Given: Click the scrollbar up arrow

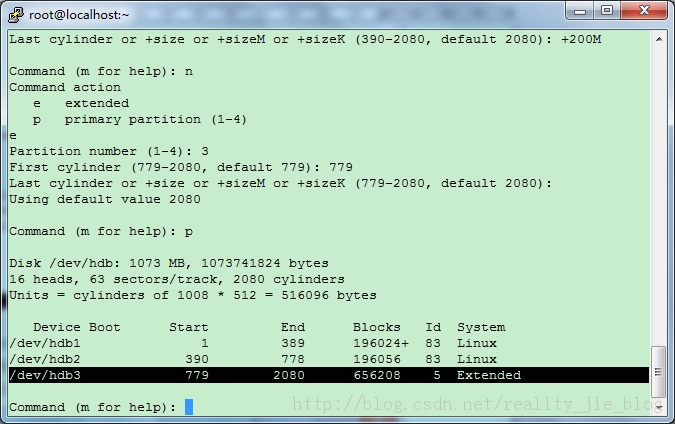Looking at the screenshot, I should [x=659, y=39].
